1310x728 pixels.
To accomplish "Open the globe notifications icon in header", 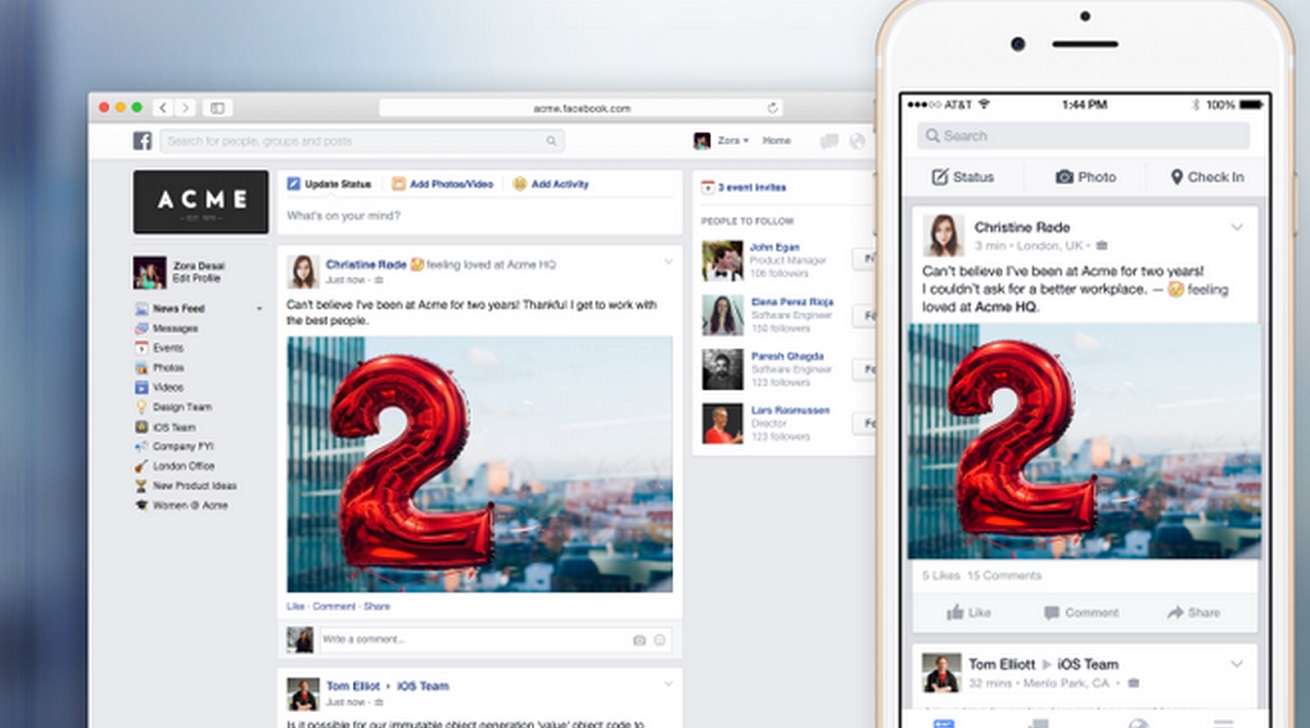I will pyautogui.click(x=857, y=142).
